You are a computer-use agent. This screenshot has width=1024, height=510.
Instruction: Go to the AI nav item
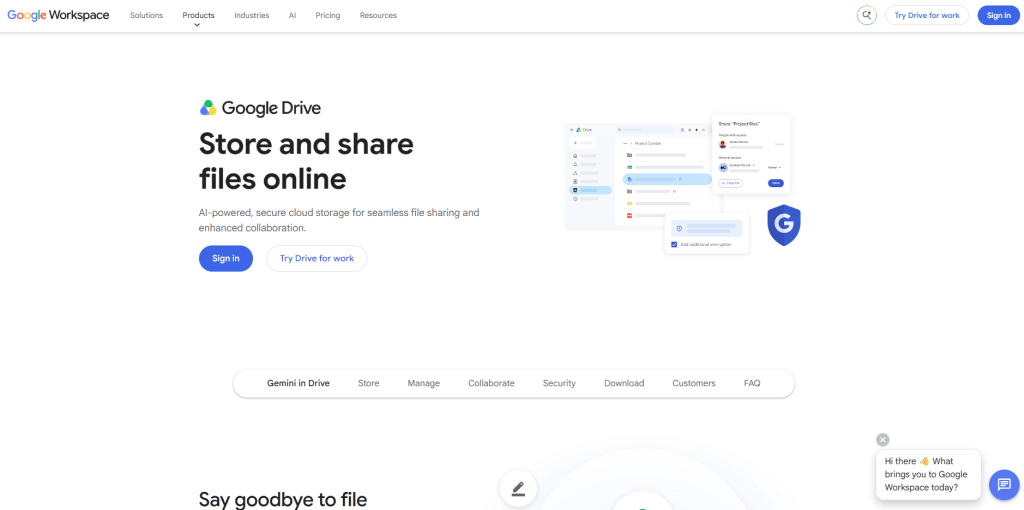point(292,15)
